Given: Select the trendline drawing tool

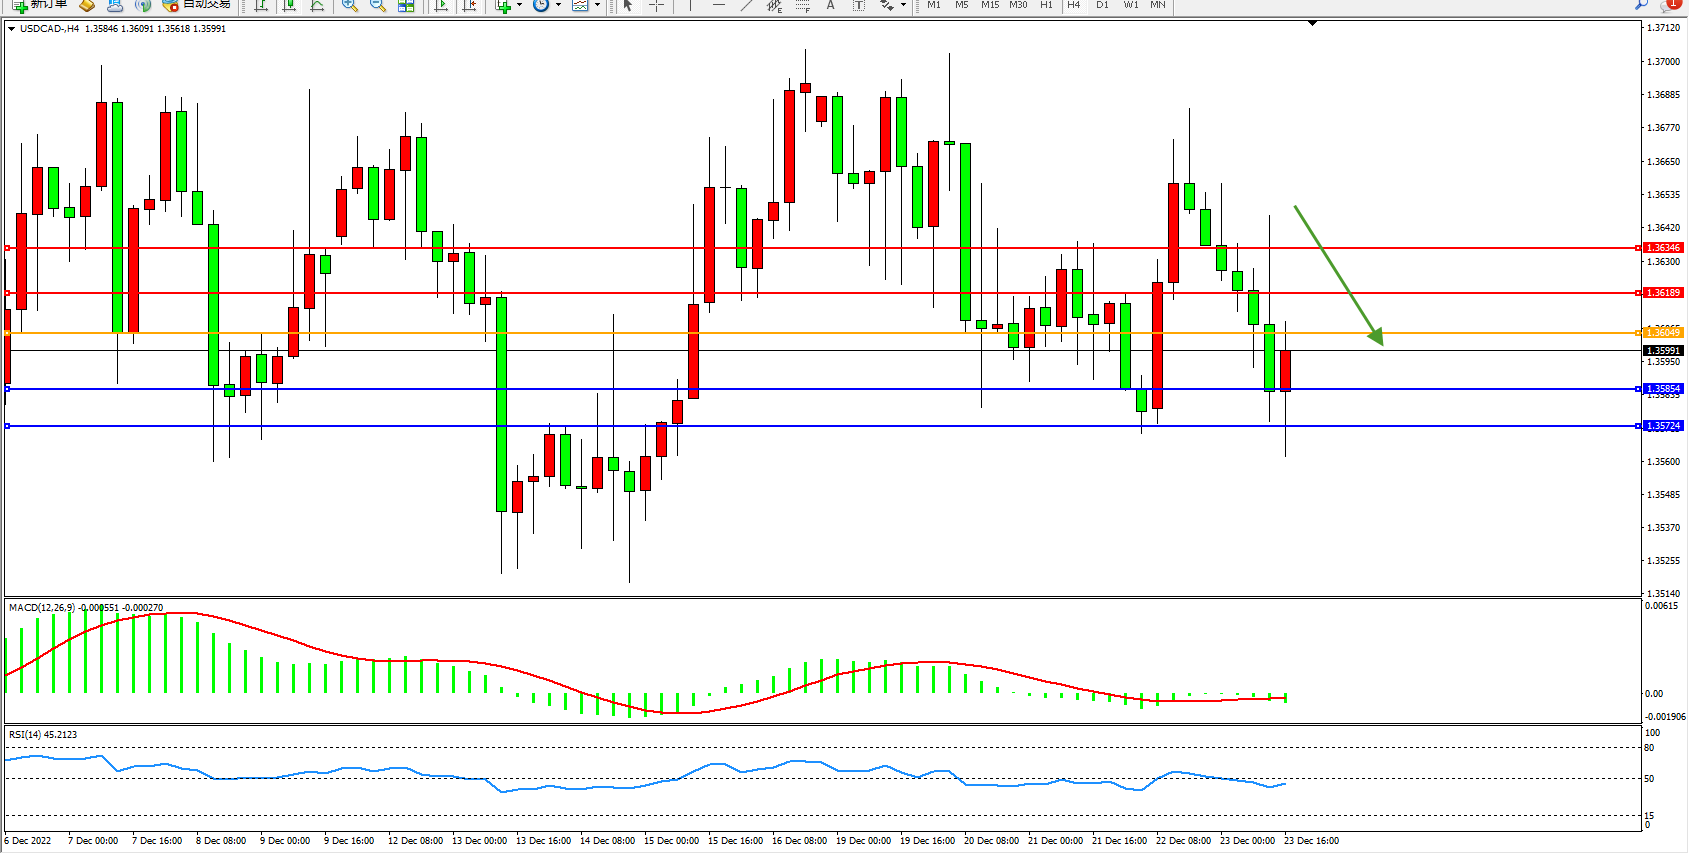Looking at the screenshot, I should (x=746, y=5).
